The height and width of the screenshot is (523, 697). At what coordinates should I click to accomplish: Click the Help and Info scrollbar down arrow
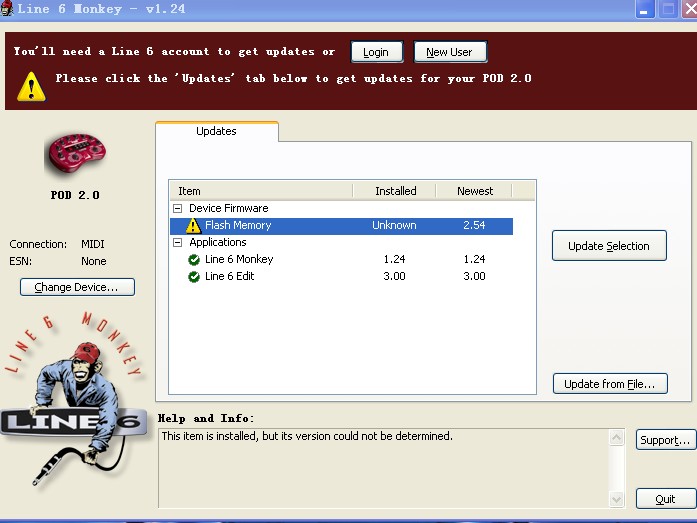click(616, 499)
